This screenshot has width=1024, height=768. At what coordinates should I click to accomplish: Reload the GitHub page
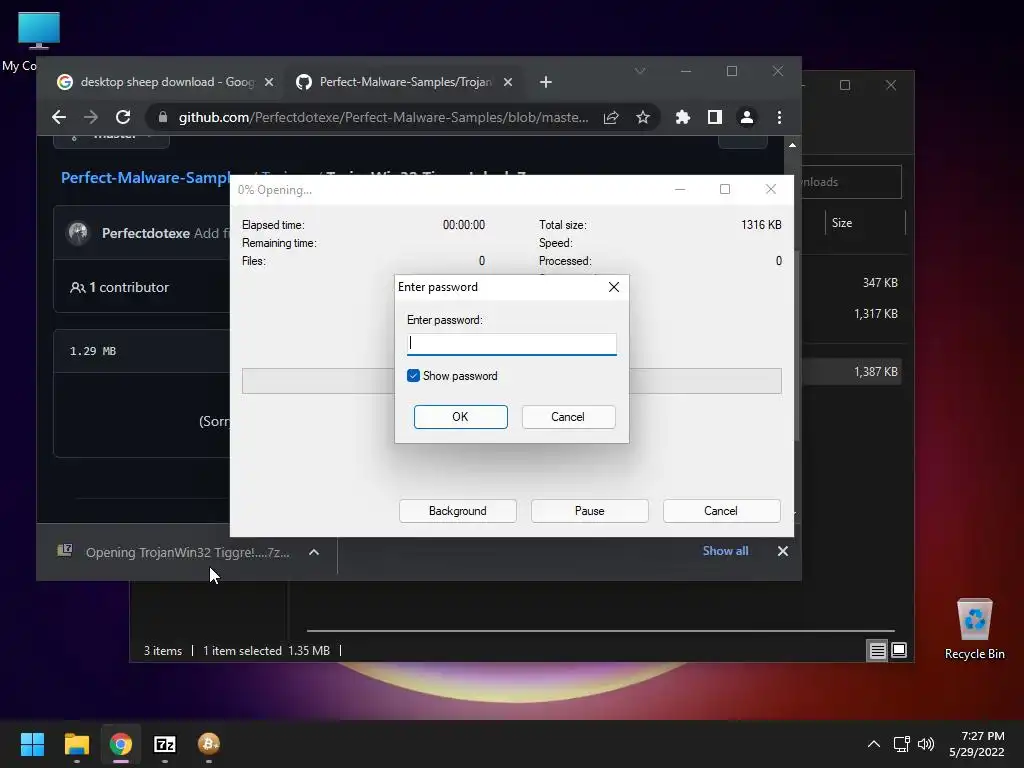click(123, 117)
